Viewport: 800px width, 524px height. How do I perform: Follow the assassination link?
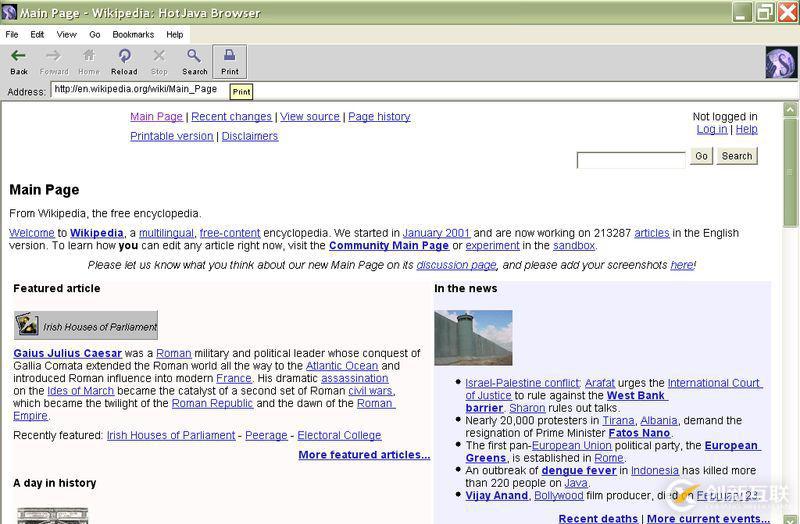355,378
